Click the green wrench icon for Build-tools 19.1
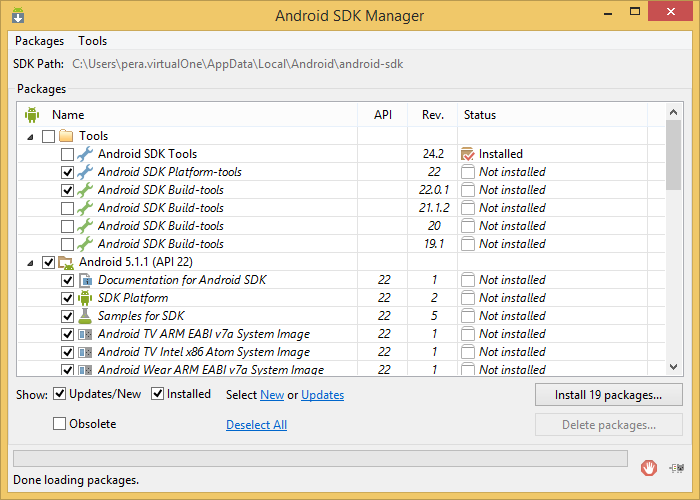 pyautogui.click(x=85, y=244)
